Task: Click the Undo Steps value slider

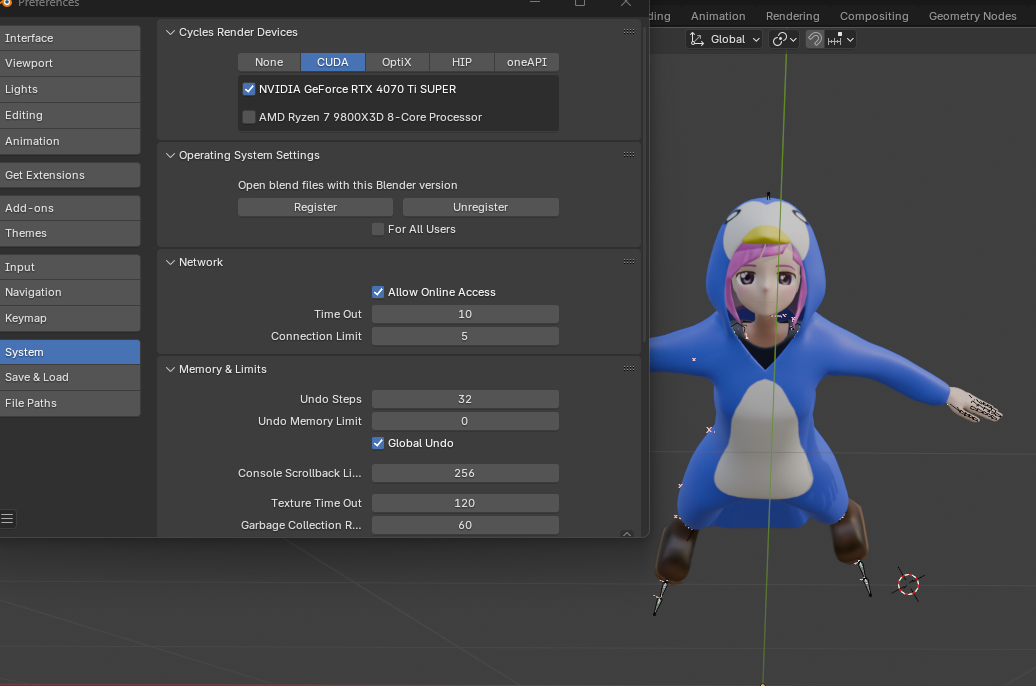Action: [465, 399]
